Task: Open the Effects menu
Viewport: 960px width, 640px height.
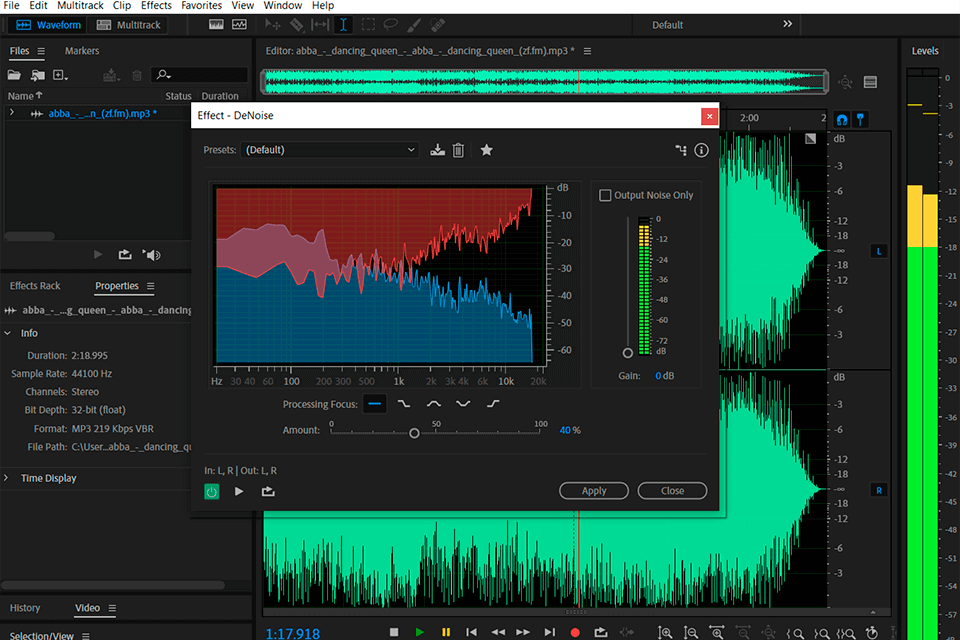Action: pyautogui.click(x=156, y=5)
